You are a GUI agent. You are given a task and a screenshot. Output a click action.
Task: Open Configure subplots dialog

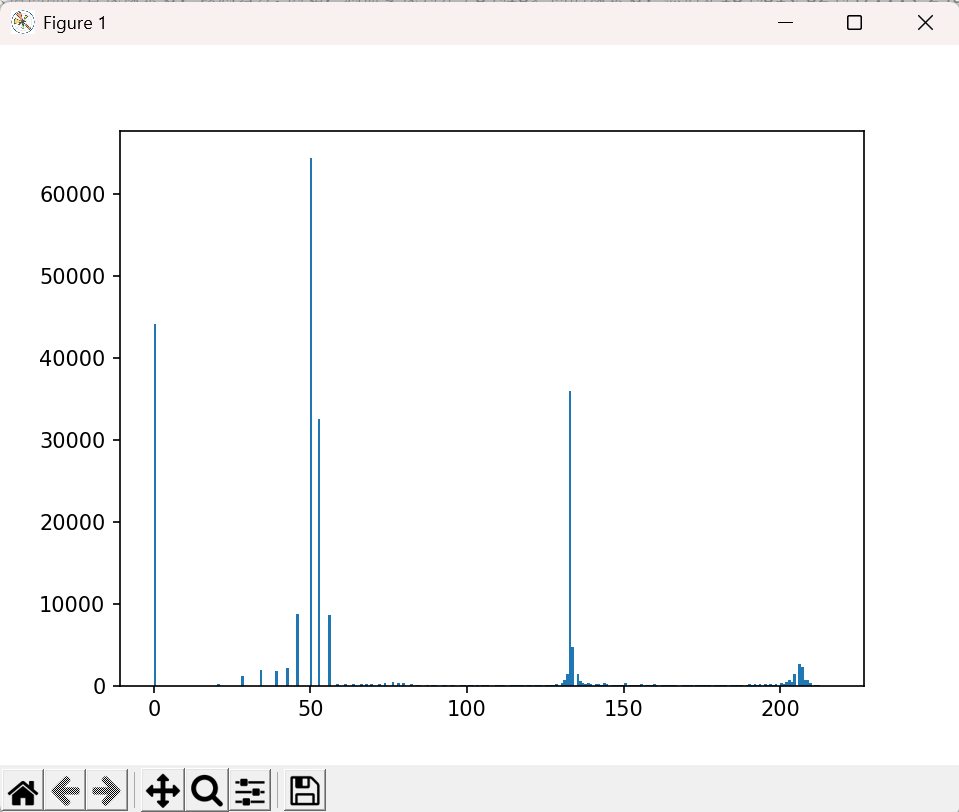coord(250,791)
